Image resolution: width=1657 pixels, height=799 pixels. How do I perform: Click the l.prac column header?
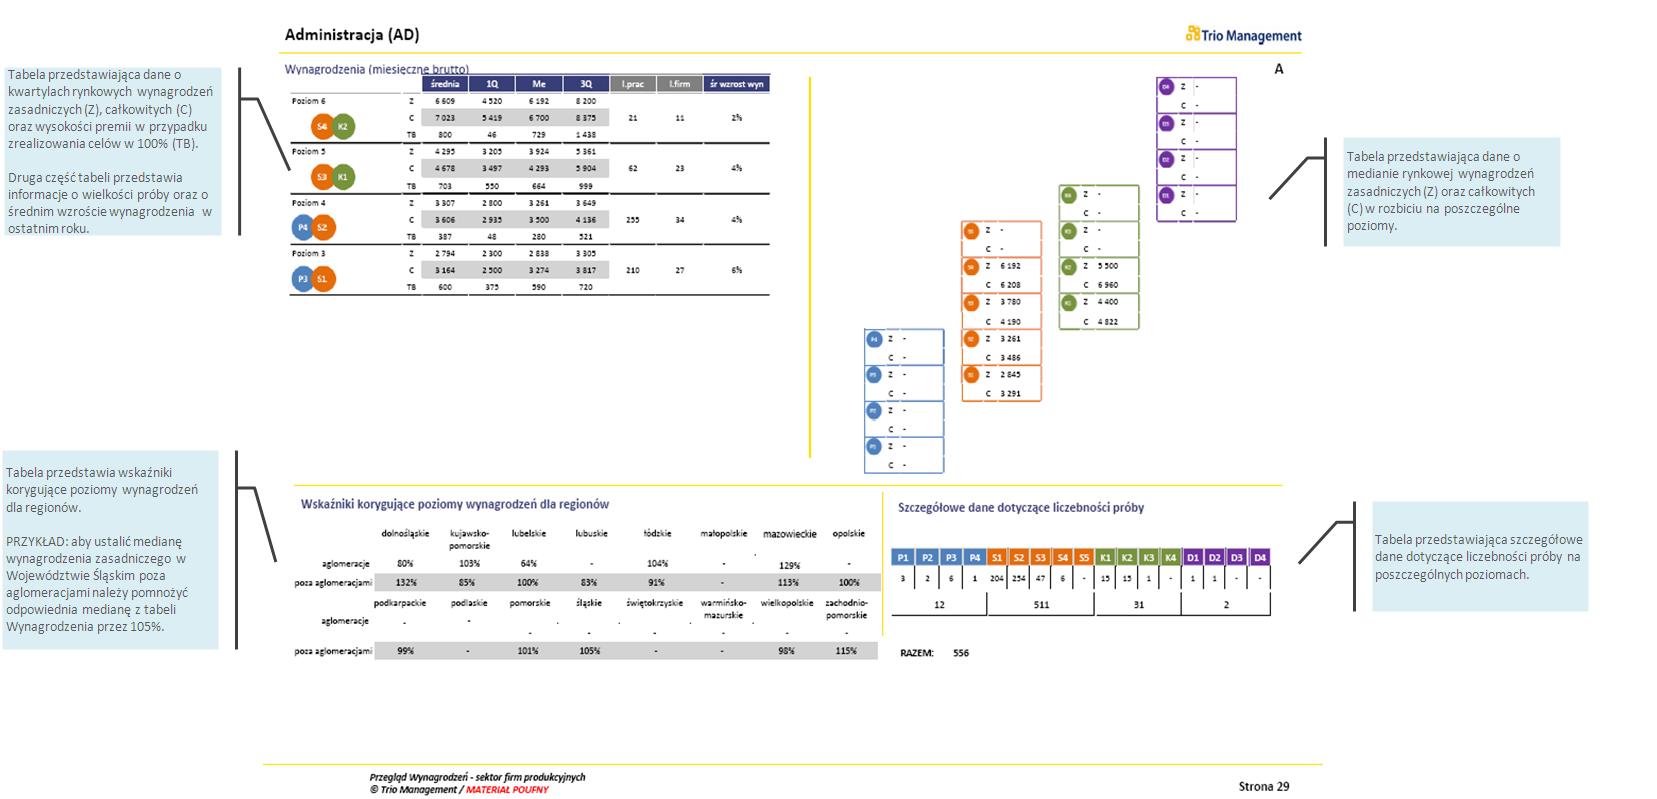tap(633, 84)
